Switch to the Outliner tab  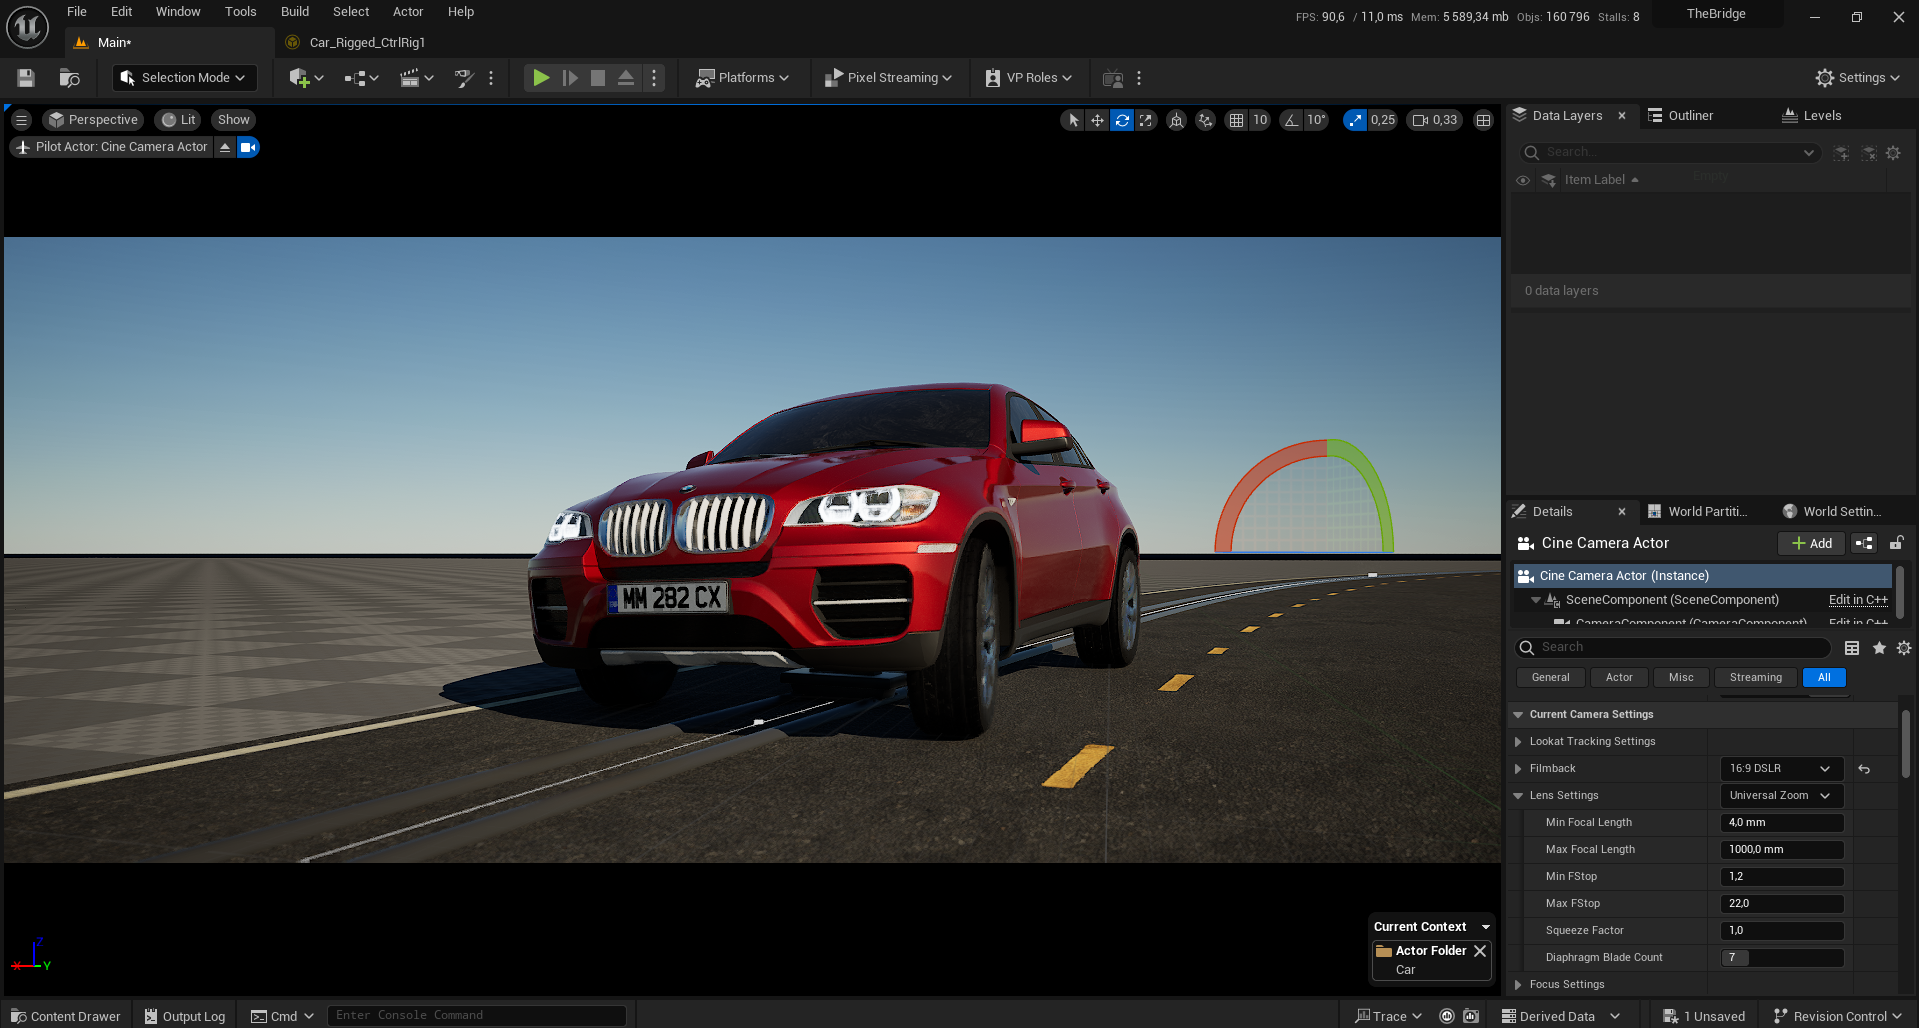(1690, 116)
